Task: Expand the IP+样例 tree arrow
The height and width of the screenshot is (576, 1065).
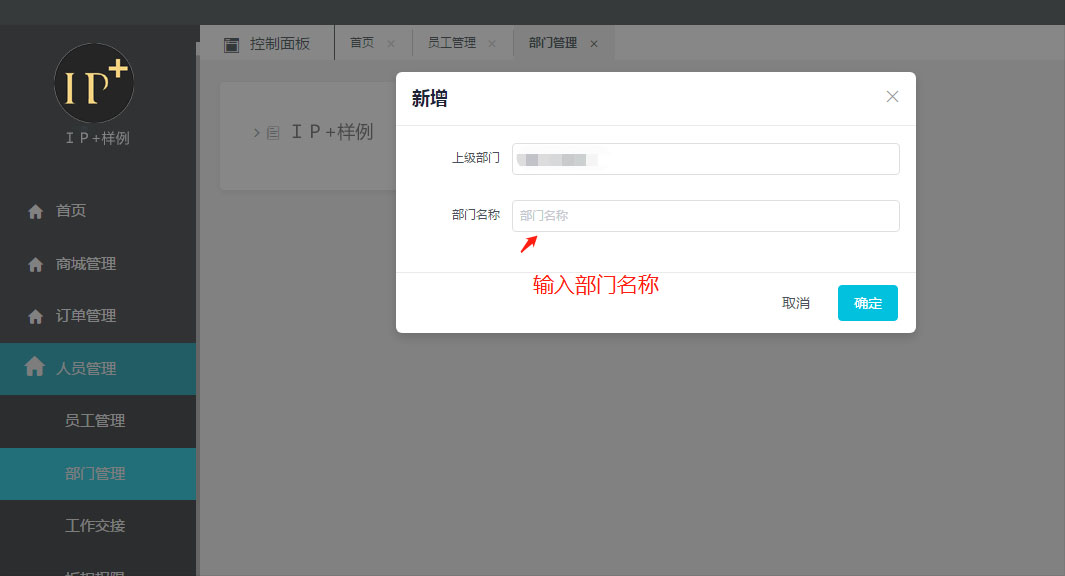Action: (256, 132)
